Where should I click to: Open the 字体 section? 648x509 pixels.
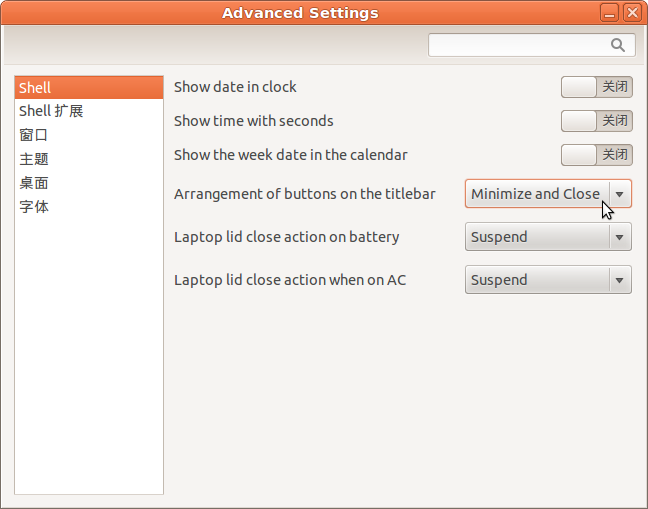pyautogui.click(x=89, y=207)
